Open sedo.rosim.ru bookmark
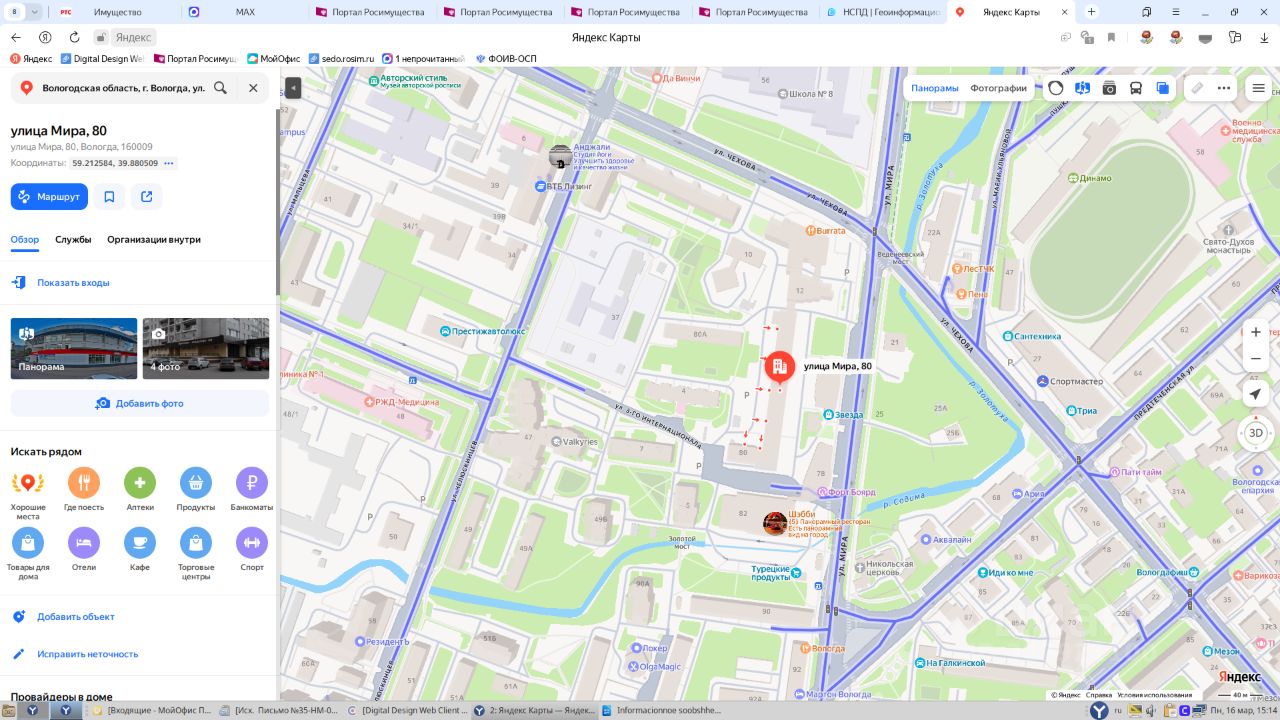 [x=341, y=59]
